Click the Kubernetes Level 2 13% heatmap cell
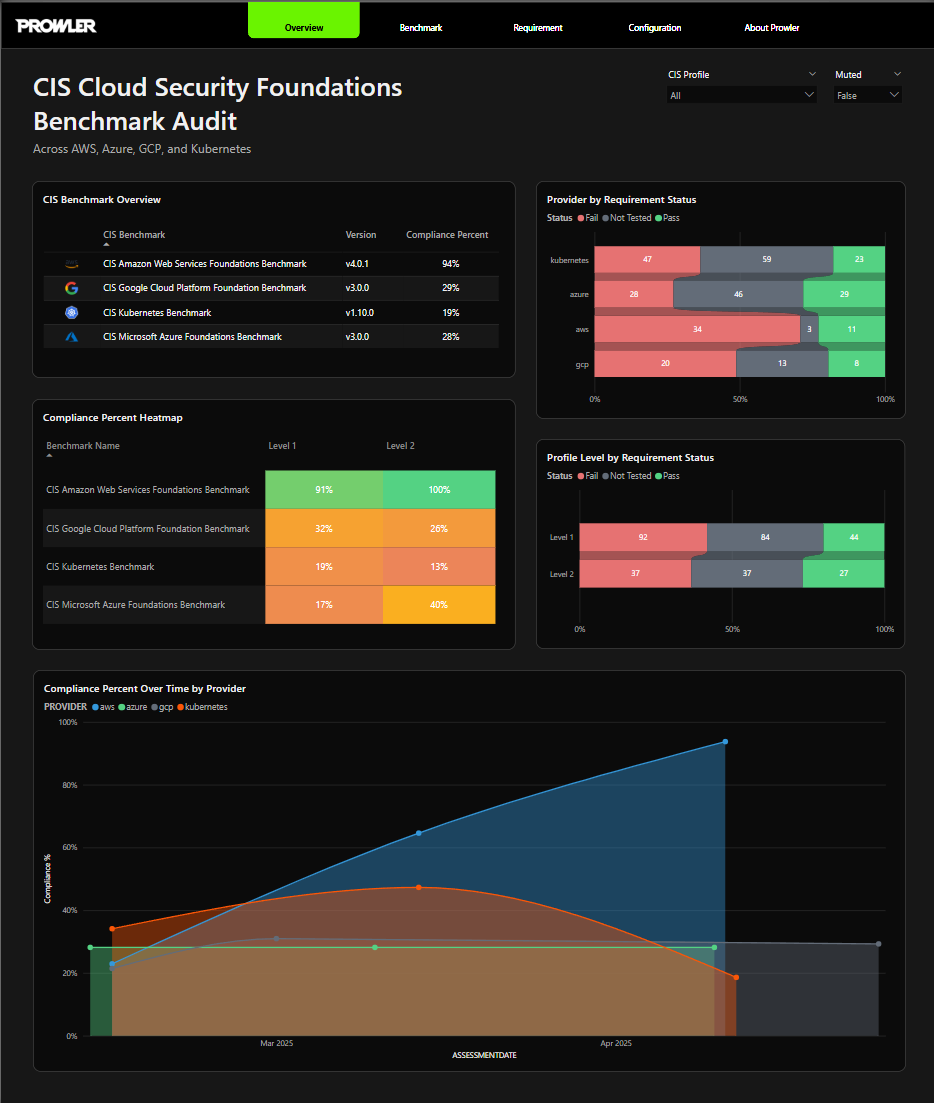 point(439,566)
